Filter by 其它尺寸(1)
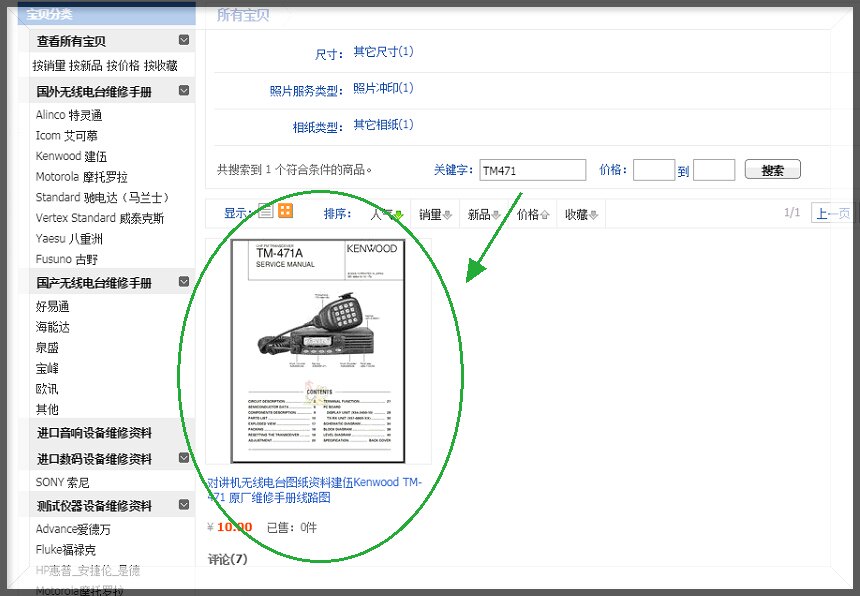Image resolution: width=860 pixels, height=596 pixels. (383, 52)
